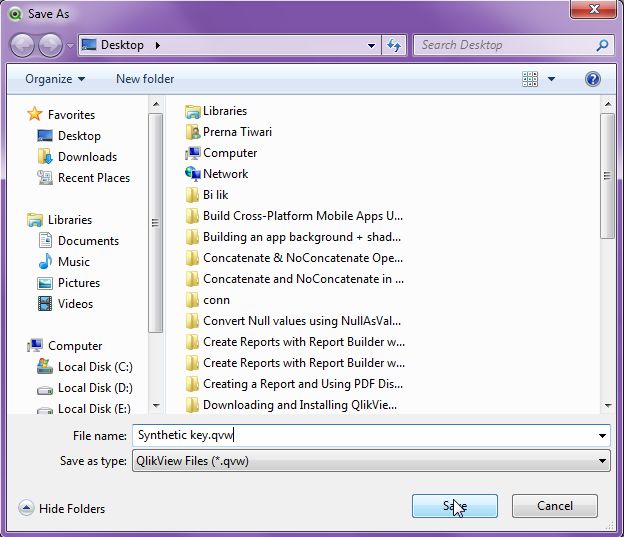Click the navigation pane scroll down arrow

[x=156, y=406]
